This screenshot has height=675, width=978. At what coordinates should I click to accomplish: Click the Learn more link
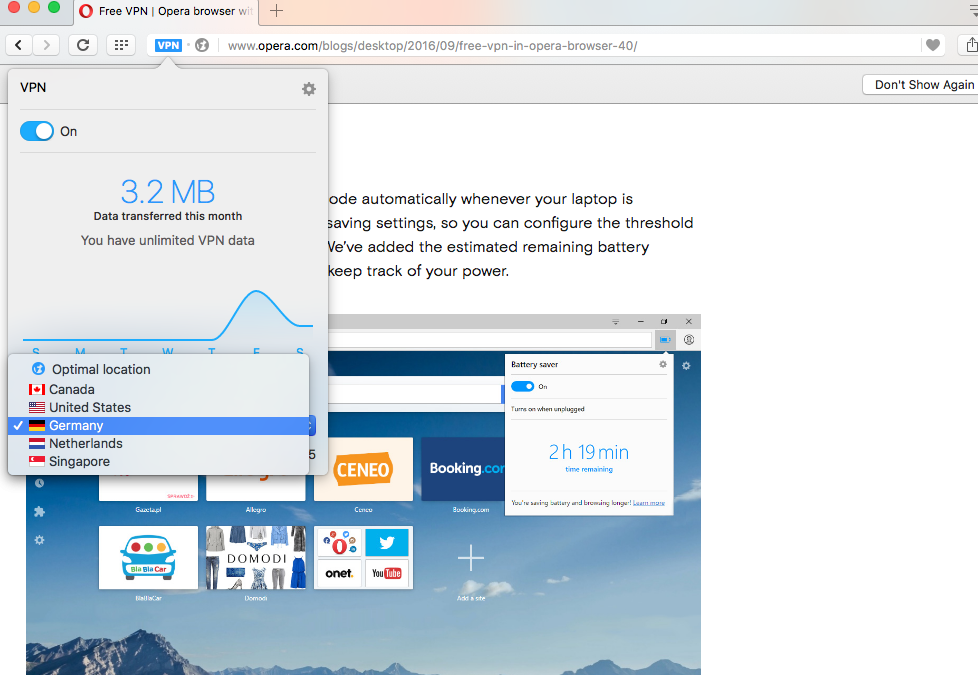(649, 503)
